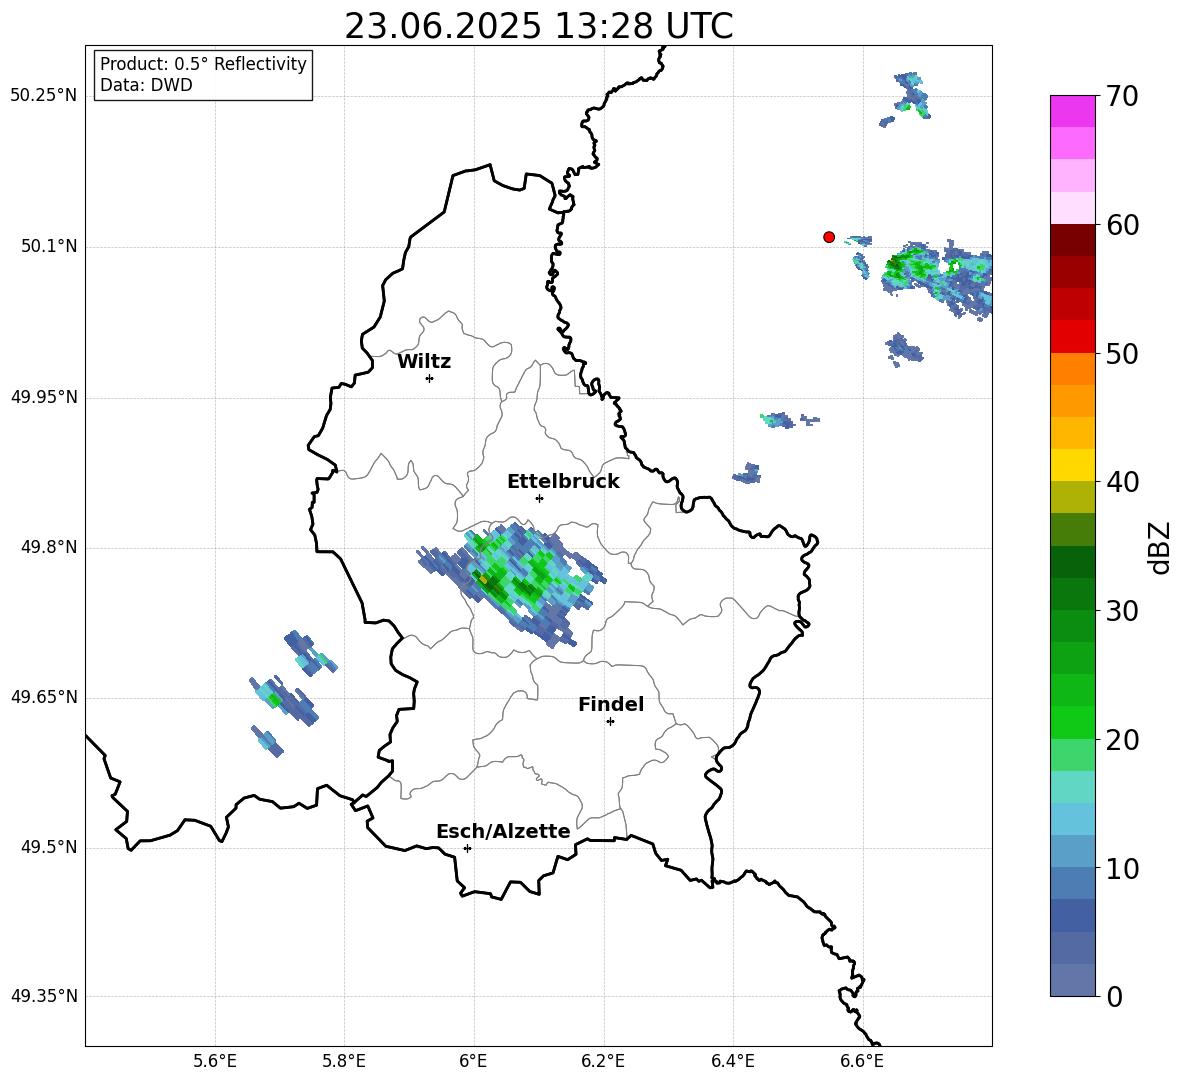Select the Esch/Alzette city label
The width and height of the screenshot is (1184, 1081).
pyautogui.click(x=503, y=831)
